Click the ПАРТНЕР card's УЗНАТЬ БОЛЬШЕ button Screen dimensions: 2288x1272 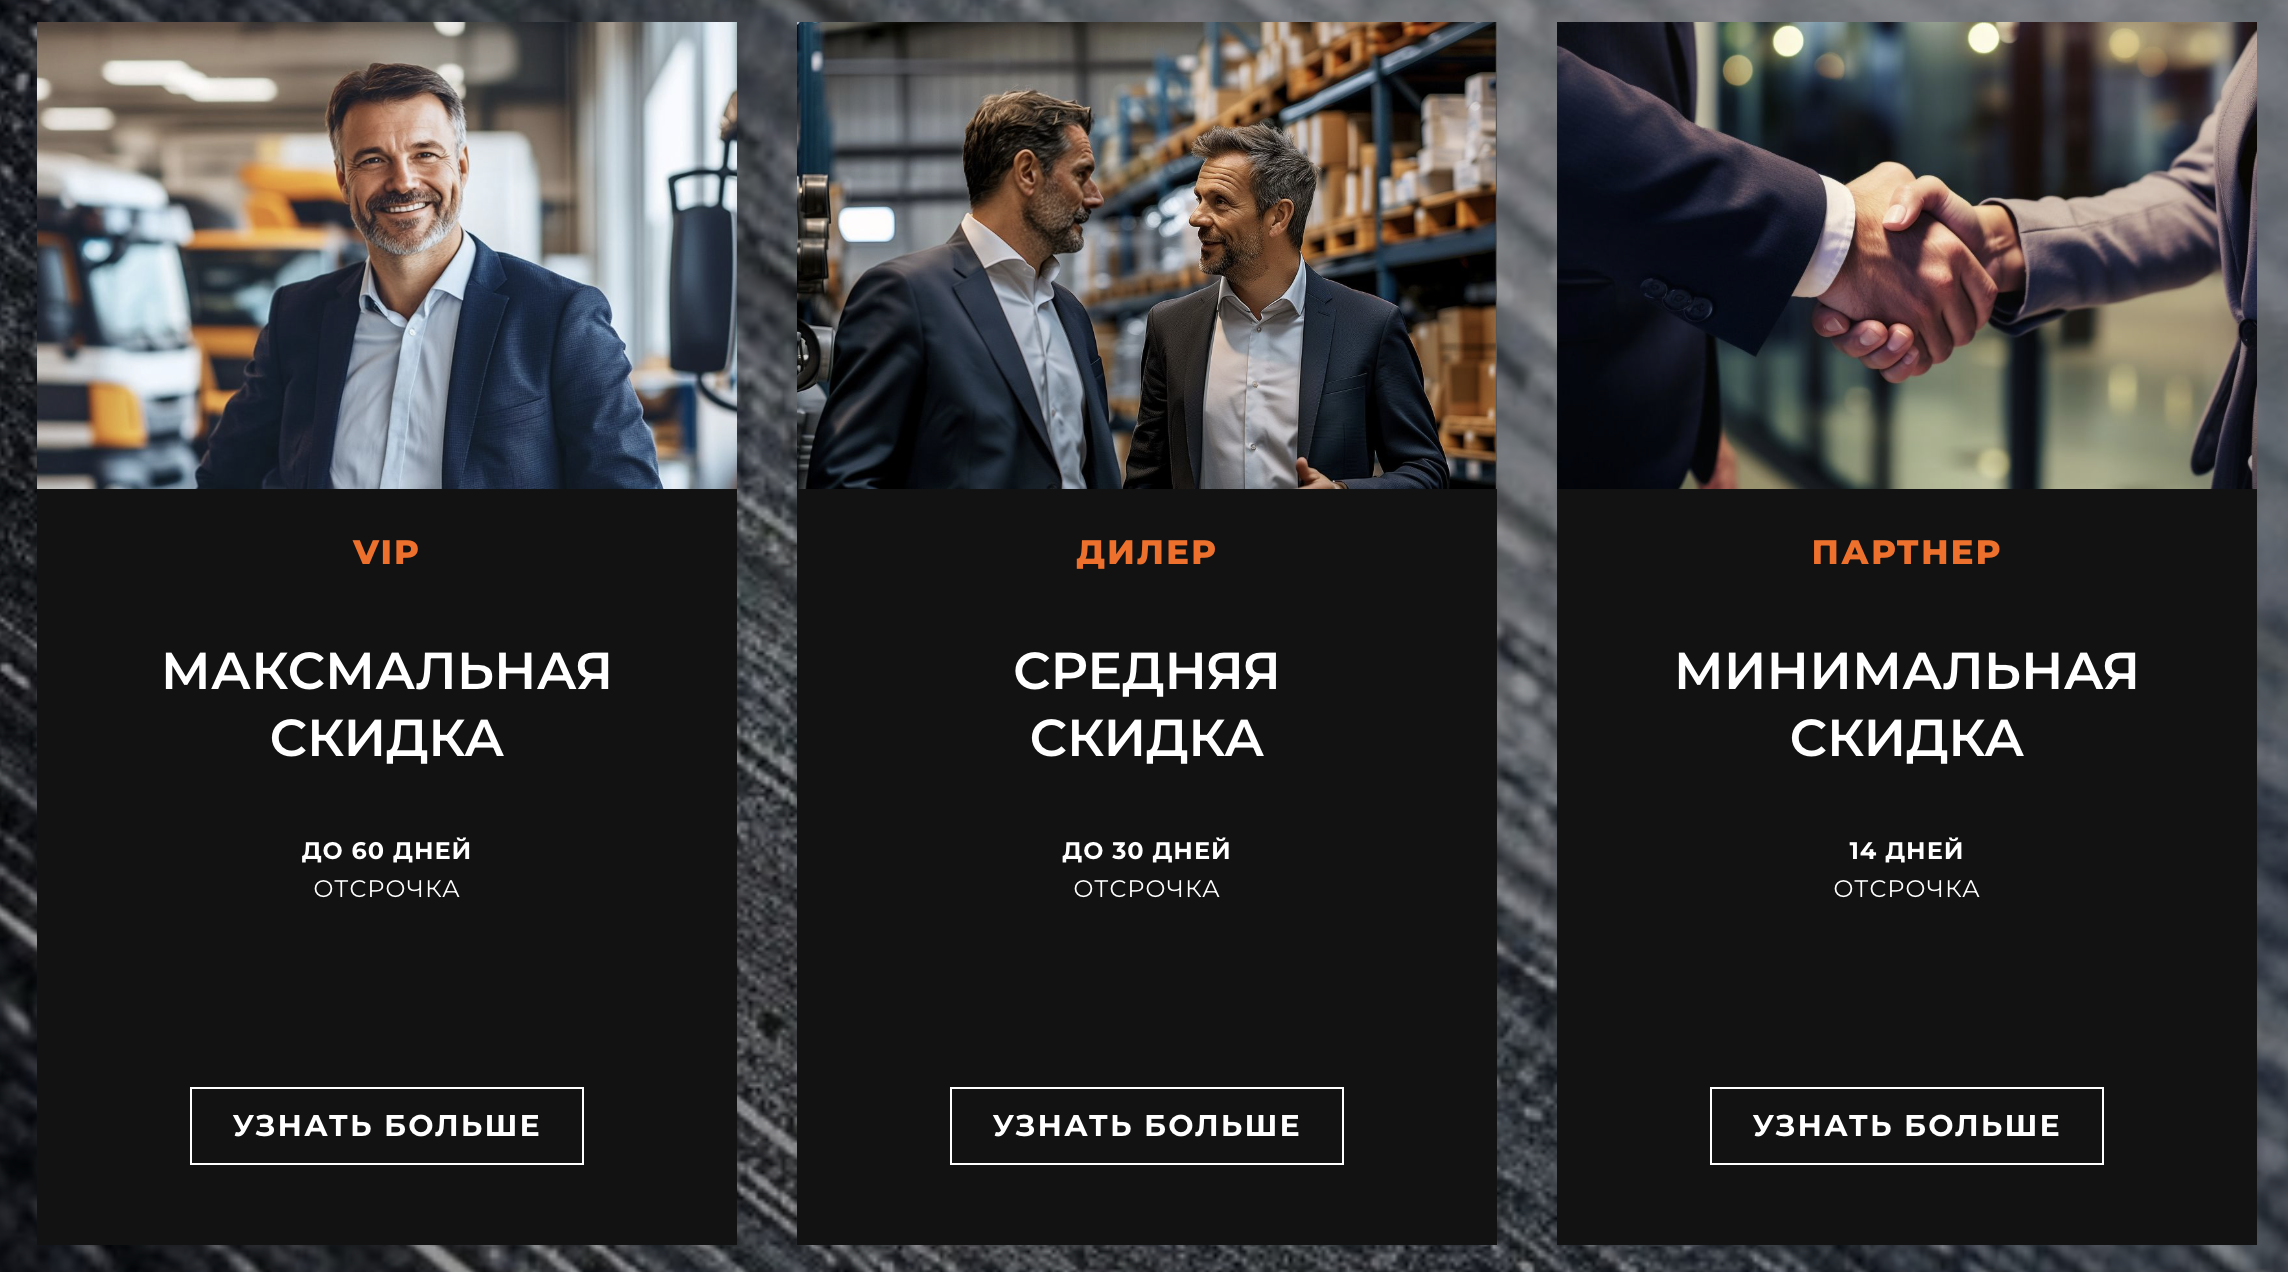tap(1906, 1126)
